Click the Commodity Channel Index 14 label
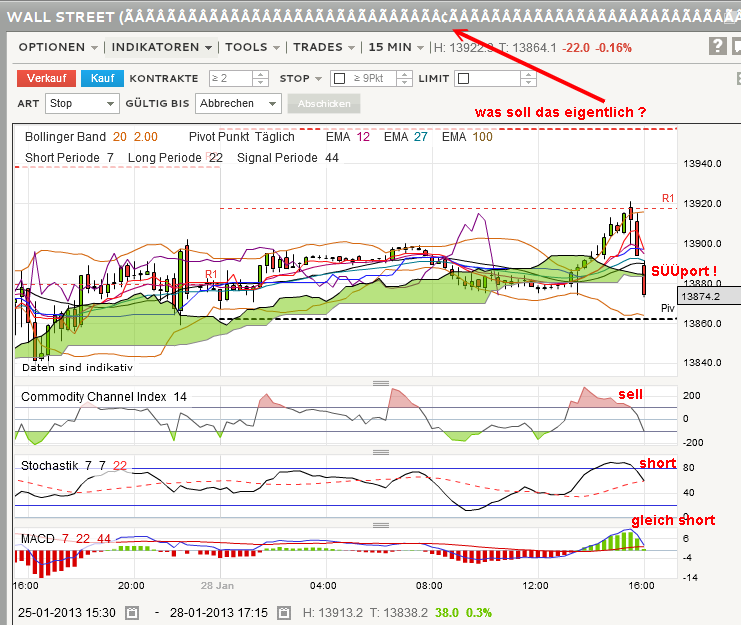Viewport: 741px width, 625px height. click(x=104, y=397)
